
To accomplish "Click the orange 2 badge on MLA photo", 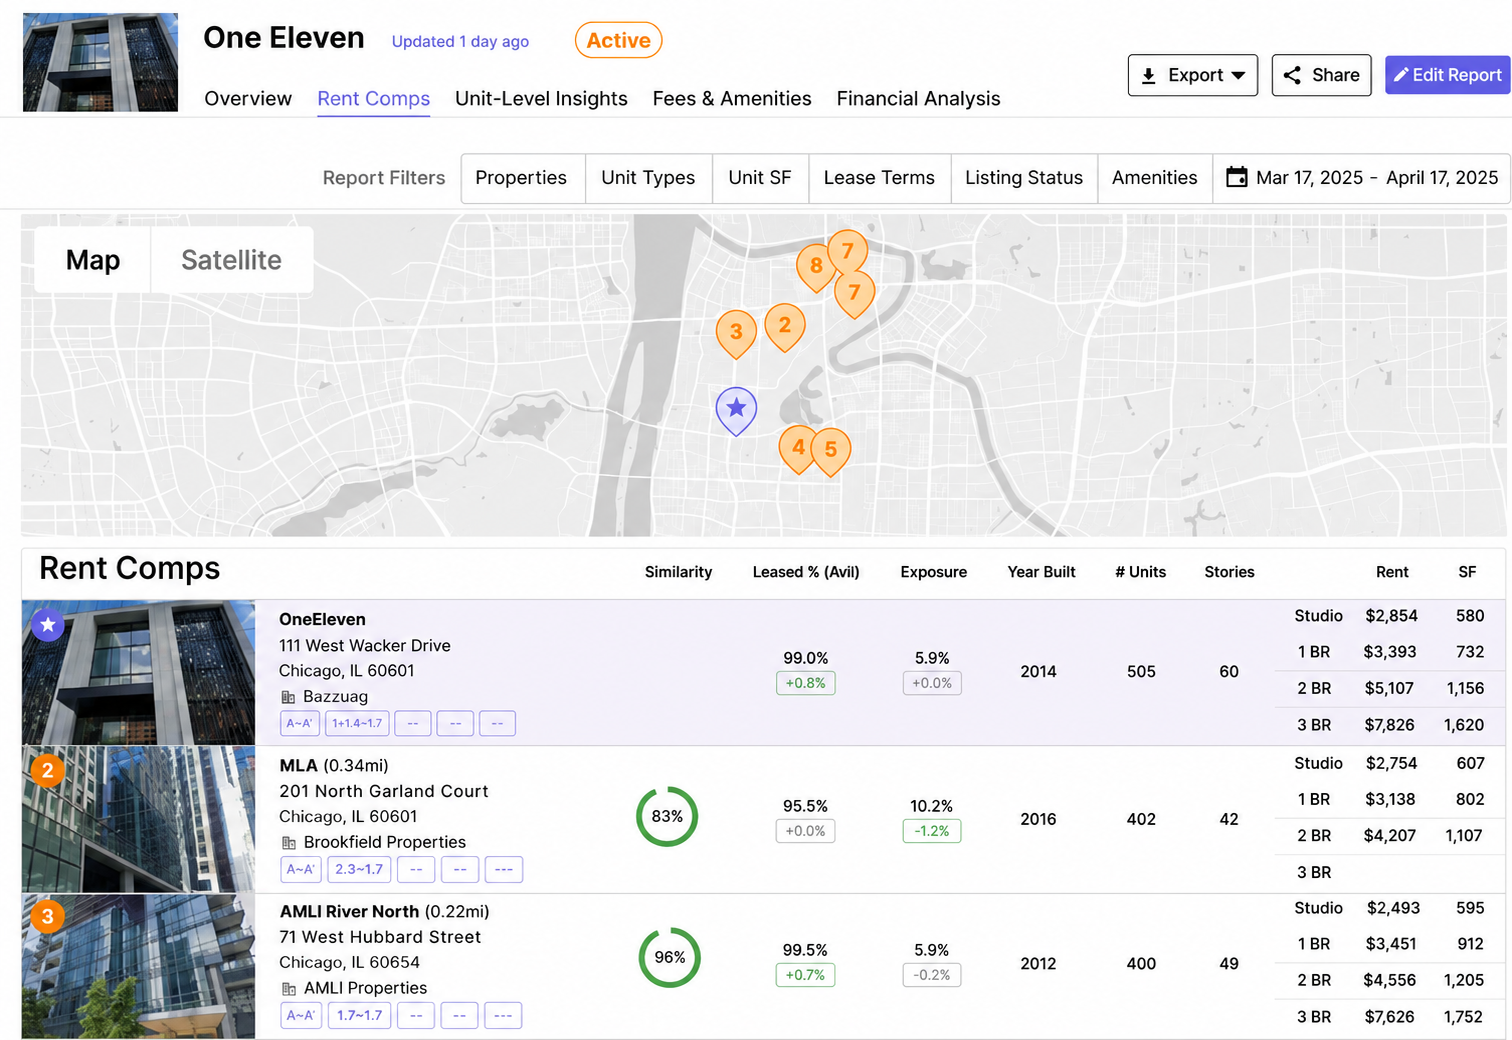I will 48,771.
